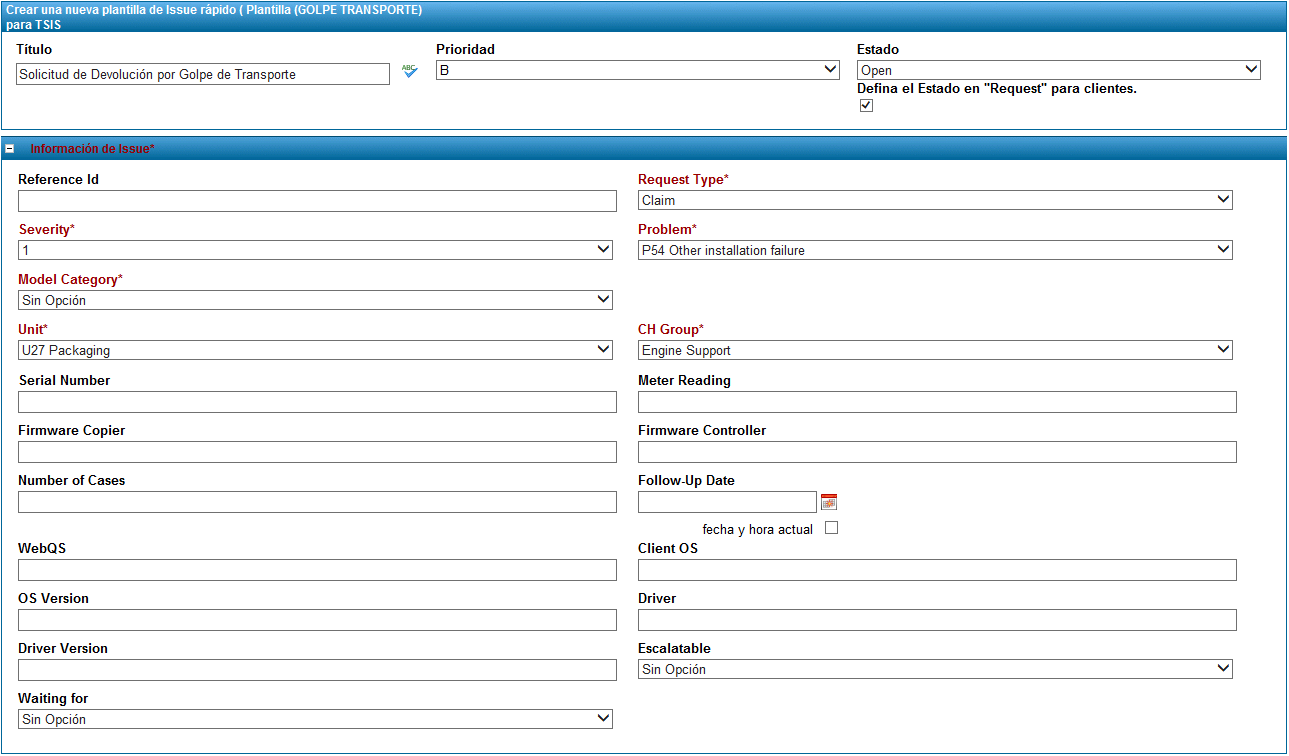Select the Meter Reading input box
The width and height of the screenshot is (1289, 756).
point(937,402)
